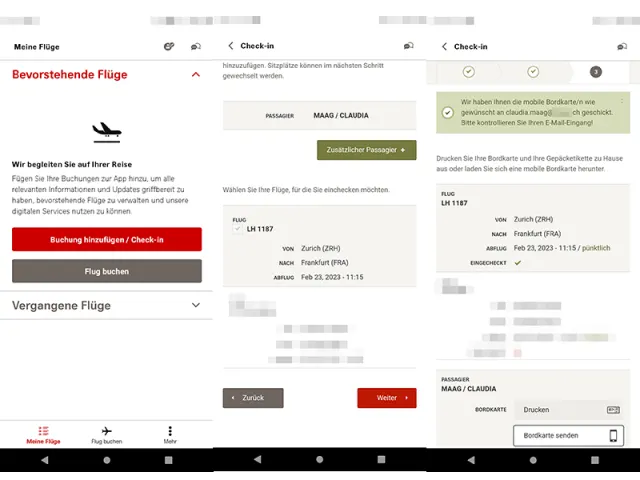
Task: Tap the green pünktlich status text
Action: coord(596,248)
